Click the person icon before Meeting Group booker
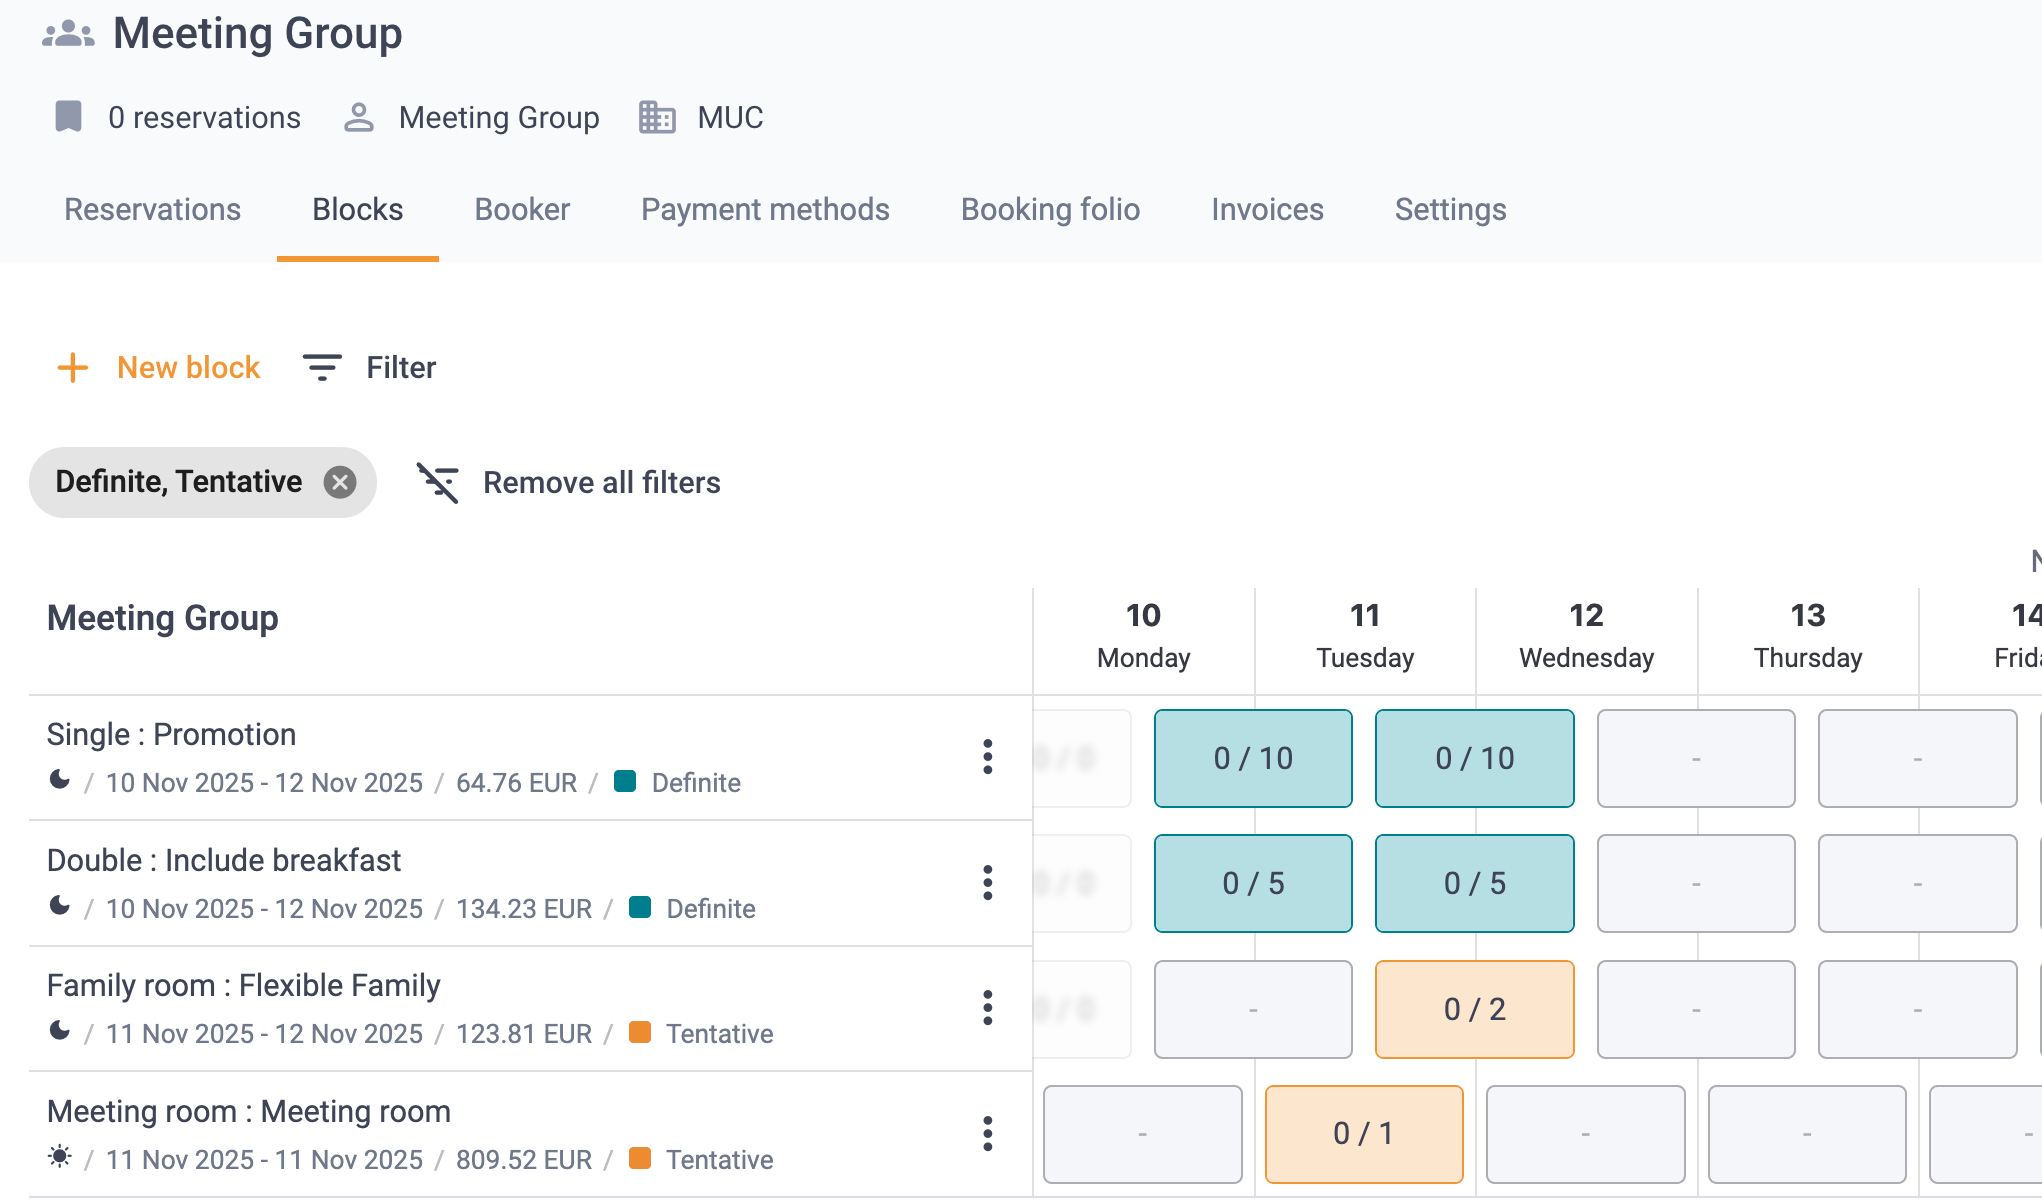 click(x=358, y=117)
